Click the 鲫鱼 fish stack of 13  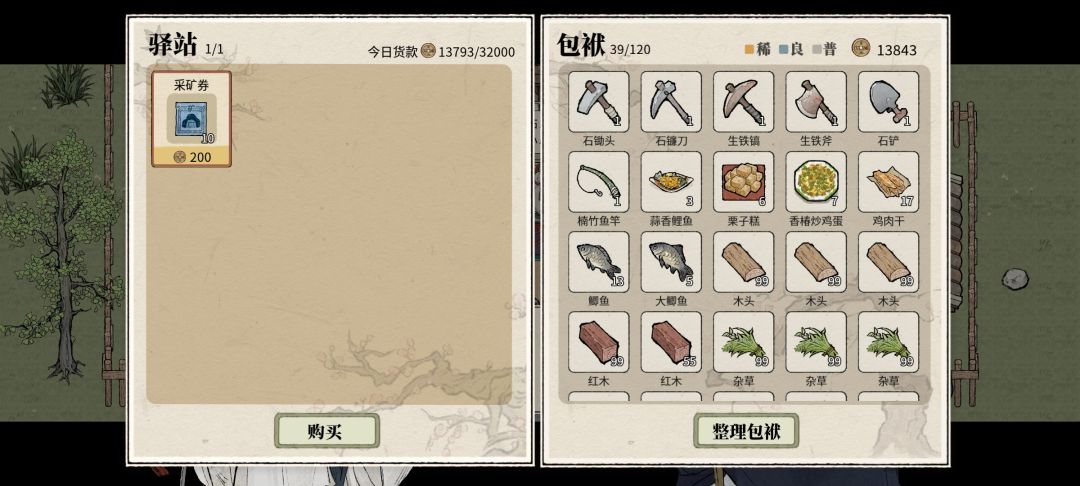click(x=599, y=262)
